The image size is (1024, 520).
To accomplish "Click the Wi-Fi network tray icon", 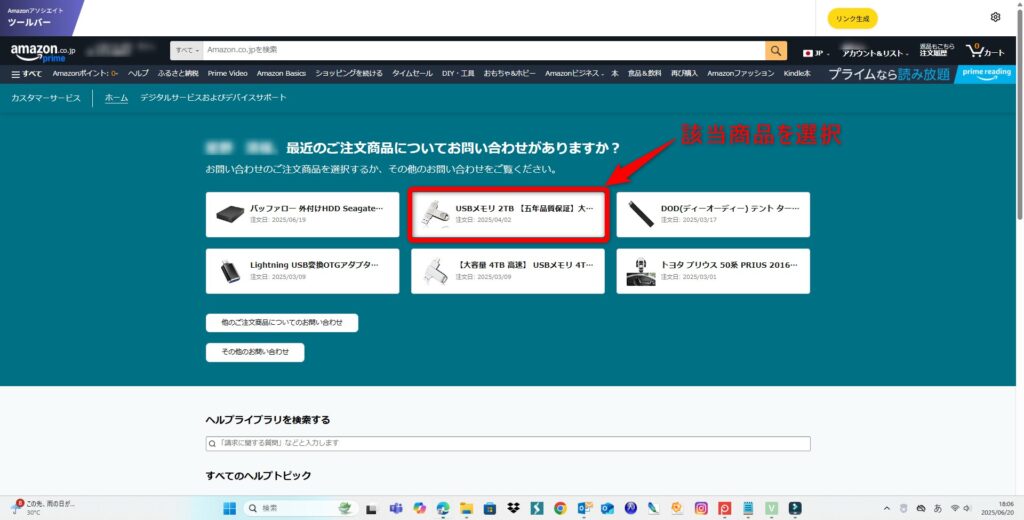I will 955,508.
